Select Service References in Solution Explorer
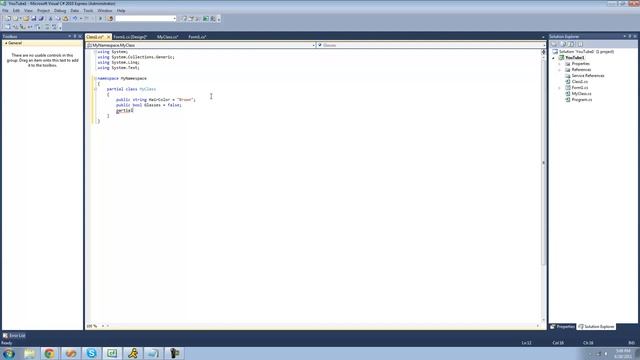The height and width of the screenshot is (360, 640). pyautogui.click(x=587, y=76)
